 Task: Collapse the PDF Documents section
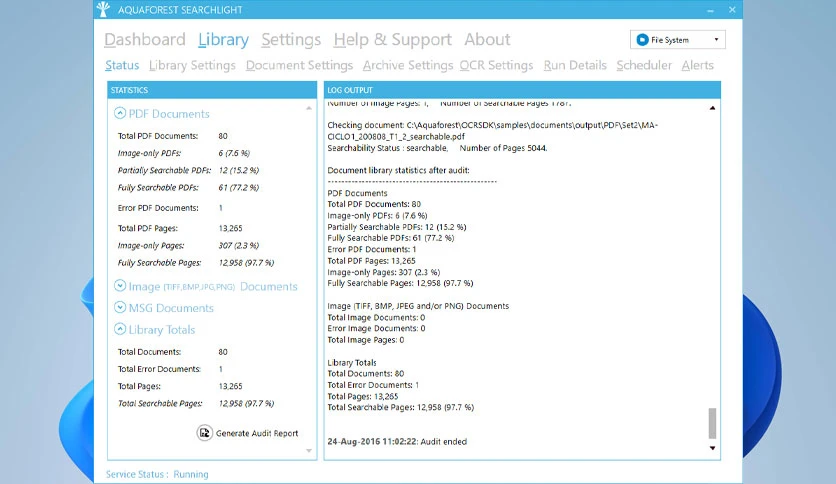coord(120,113)
